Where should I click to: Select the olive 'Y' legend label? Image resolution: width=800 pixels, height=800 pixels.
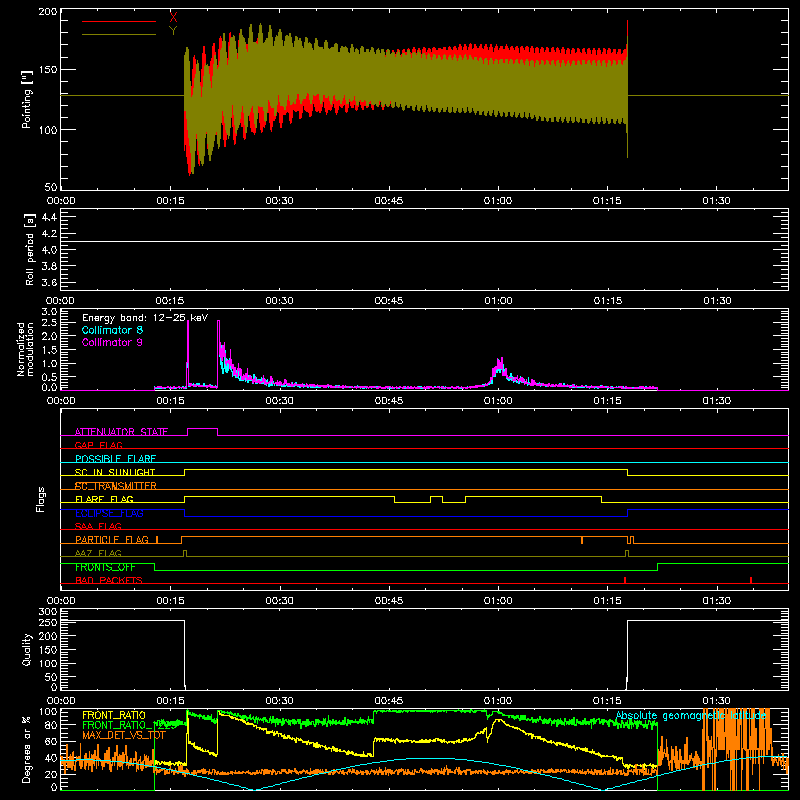point(173,31)
